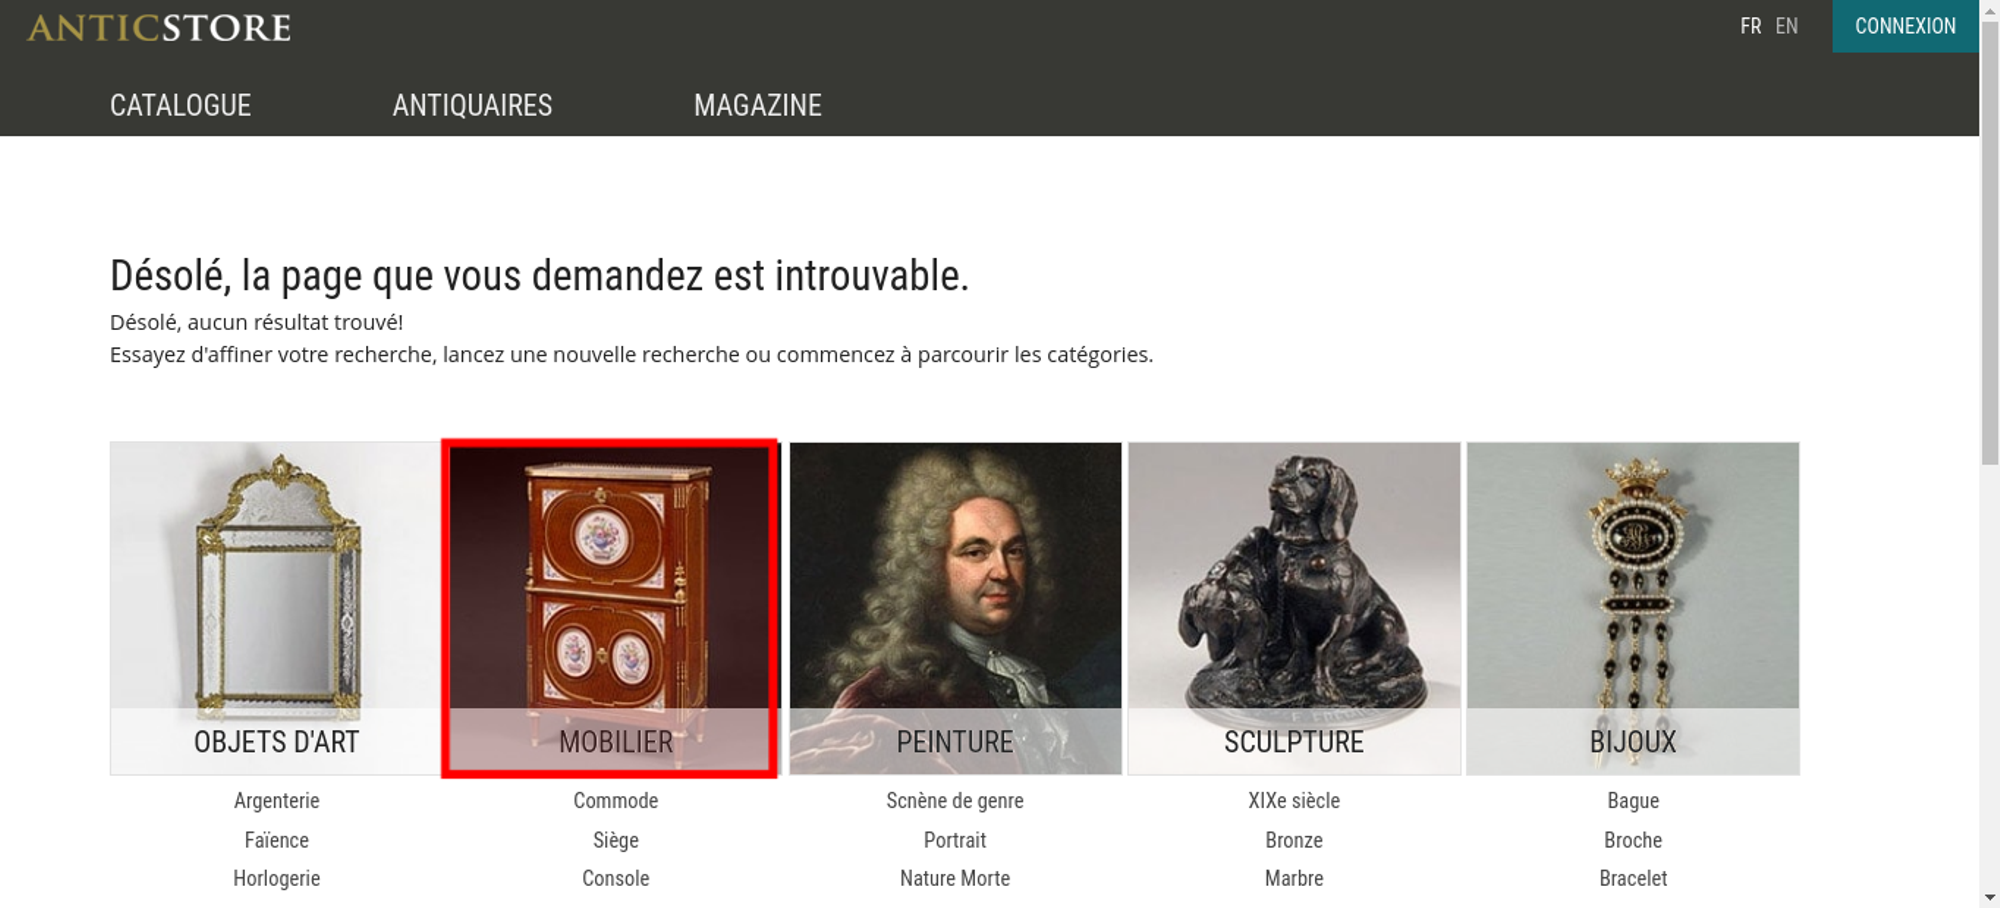The height and width of the screenshot is (908, 2000).
Task: Open the Bague jewelry link
Action: pyautogui.click(x=1633, y=800)
